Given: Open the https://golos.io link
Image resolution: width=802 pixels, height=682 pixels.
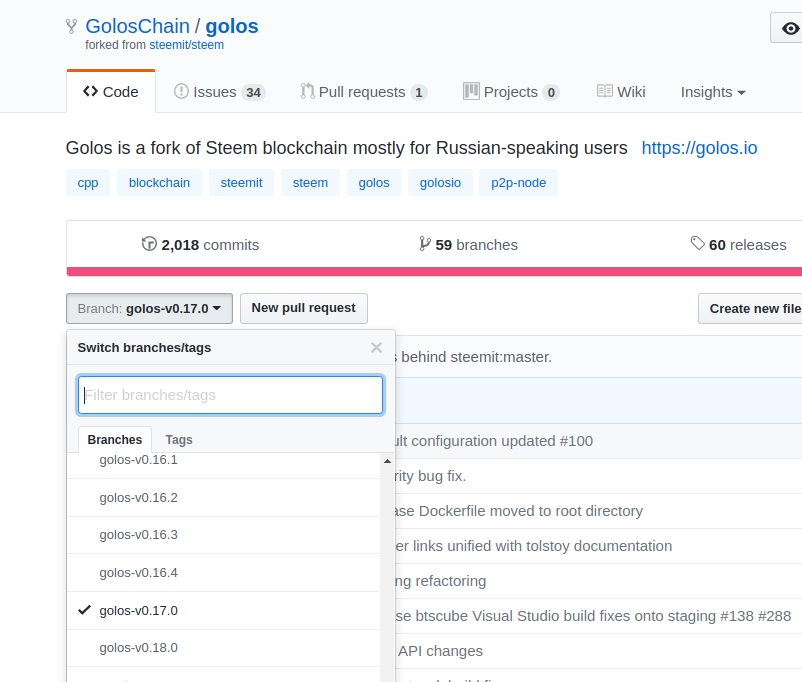Looking at the screenshot, I should point(699,148).
